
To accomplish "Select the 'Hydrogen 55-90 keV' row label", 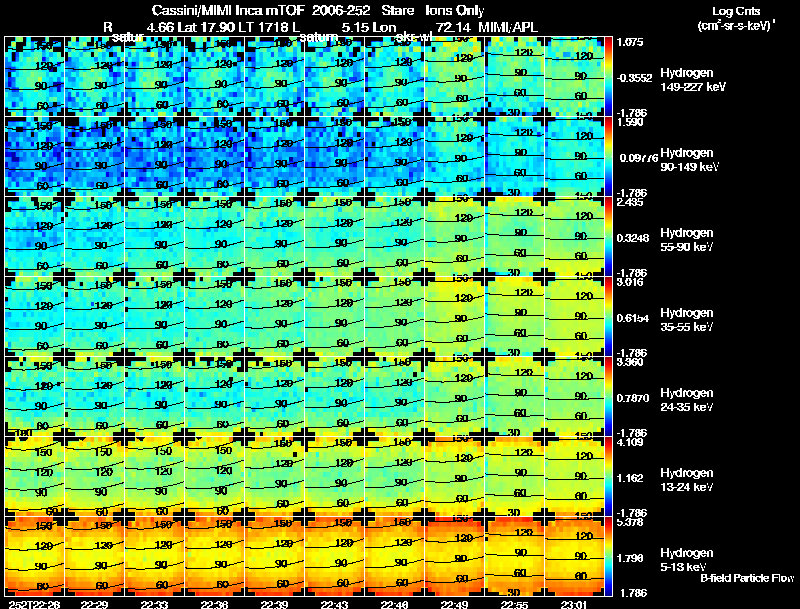I will tap(686, 240).
